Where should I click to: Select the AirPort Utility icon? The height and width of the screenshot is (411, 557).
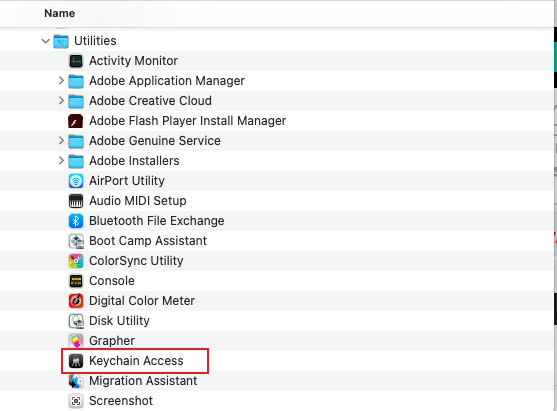coord(76,181)
